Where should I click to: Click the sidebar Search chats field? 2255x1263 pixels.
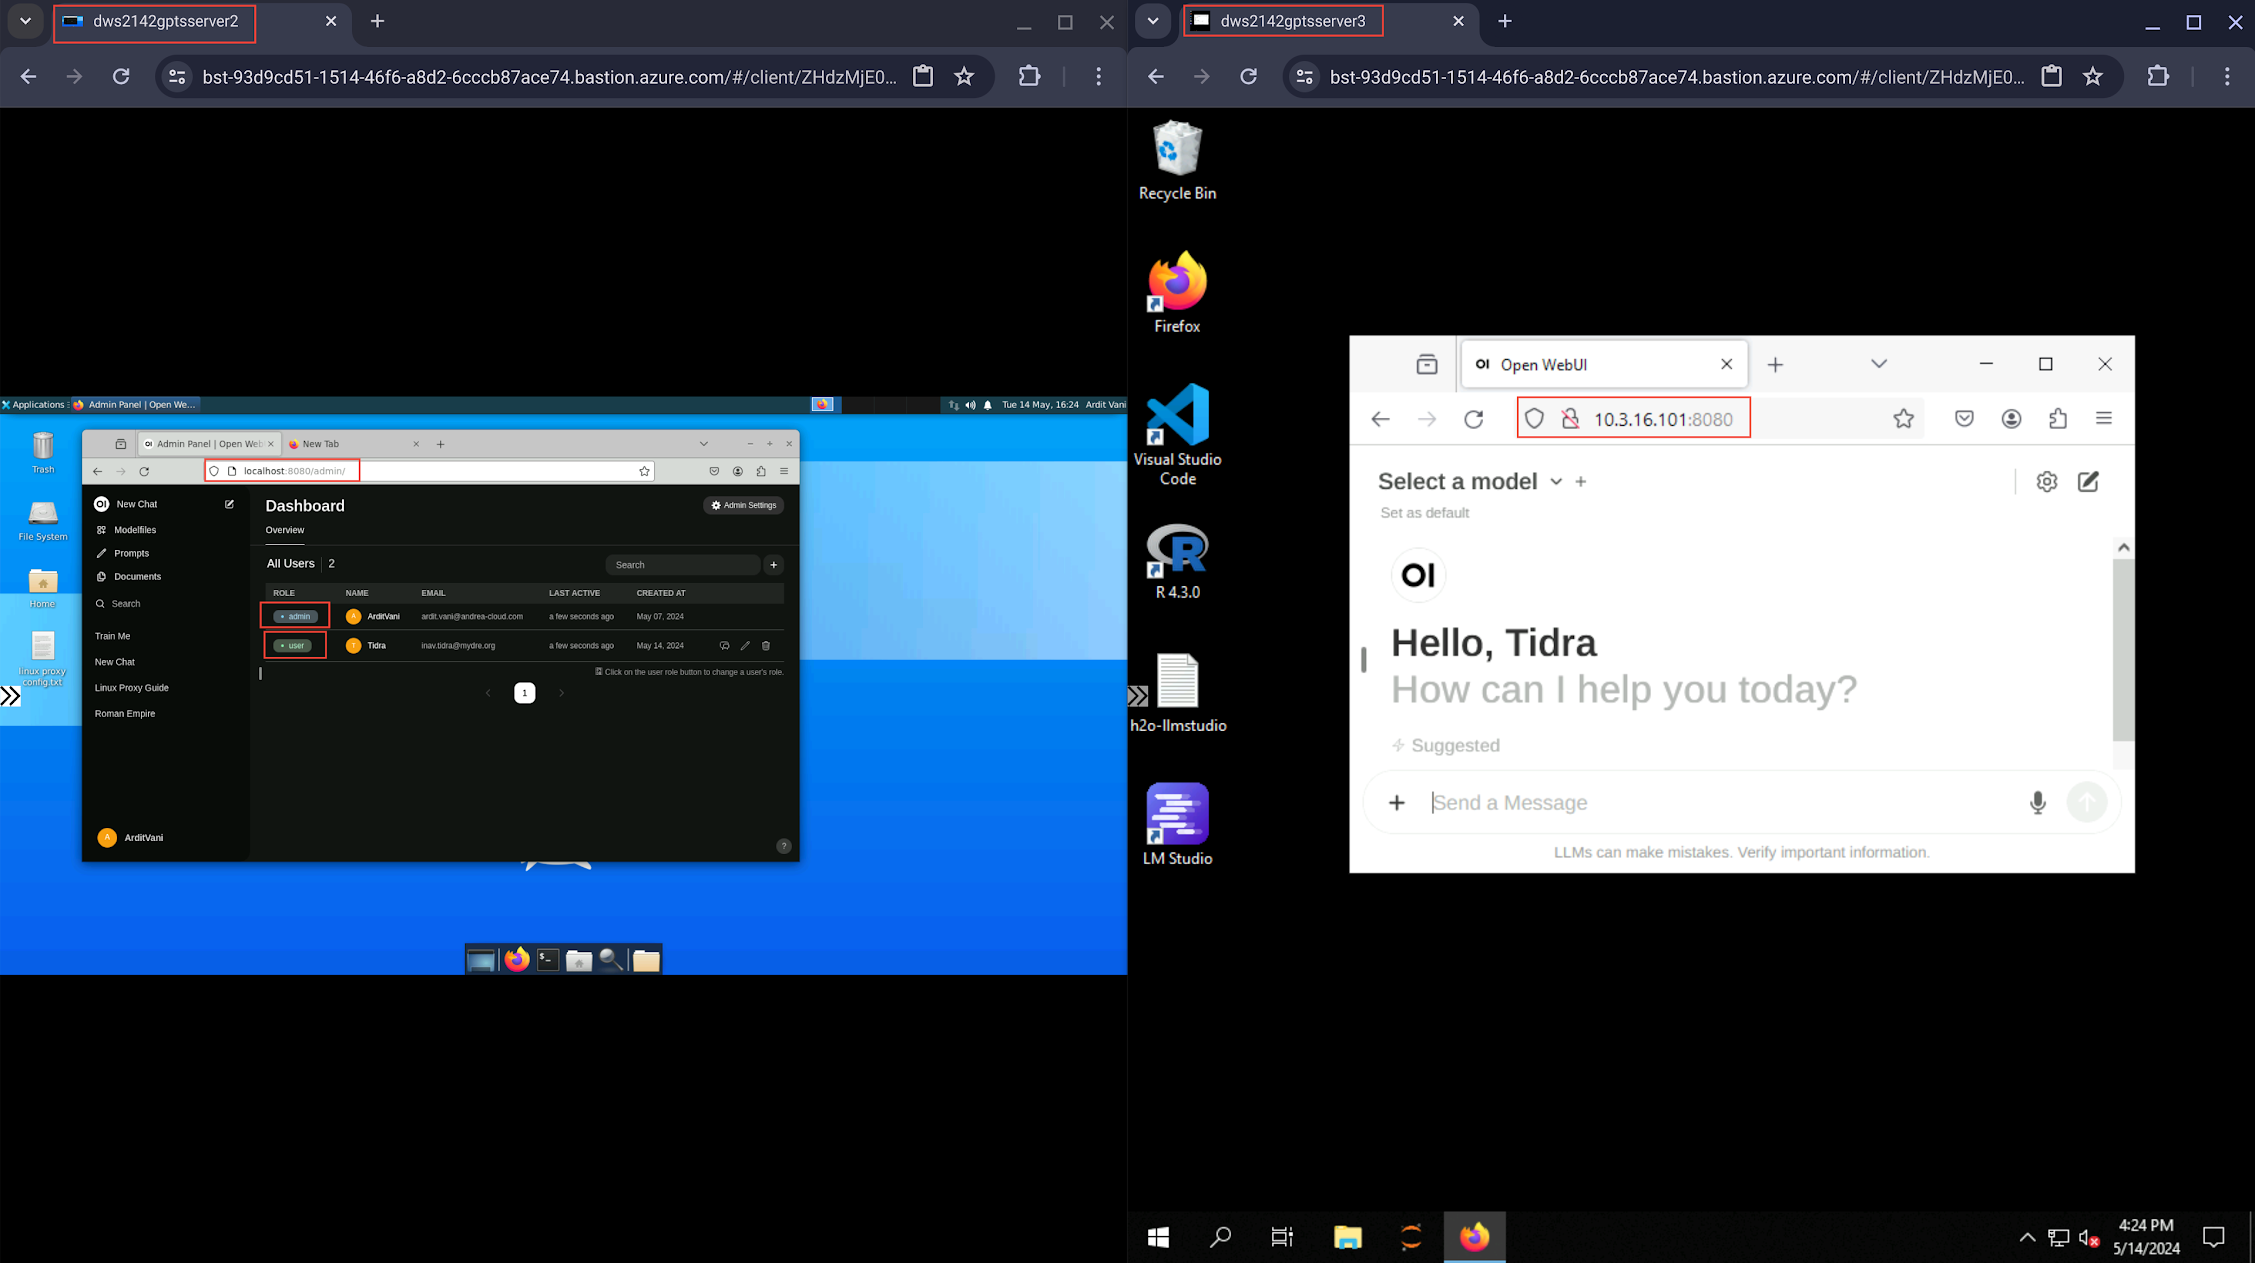pos(165,604)
